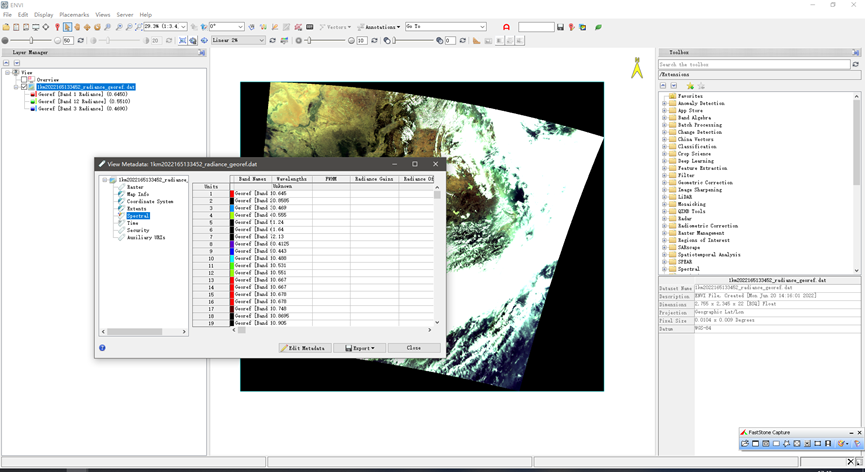This screenshot has height=472, width=865.
Task: Toggle visibility of radiance_georef.dat layer
Action: tap(24, 87)
